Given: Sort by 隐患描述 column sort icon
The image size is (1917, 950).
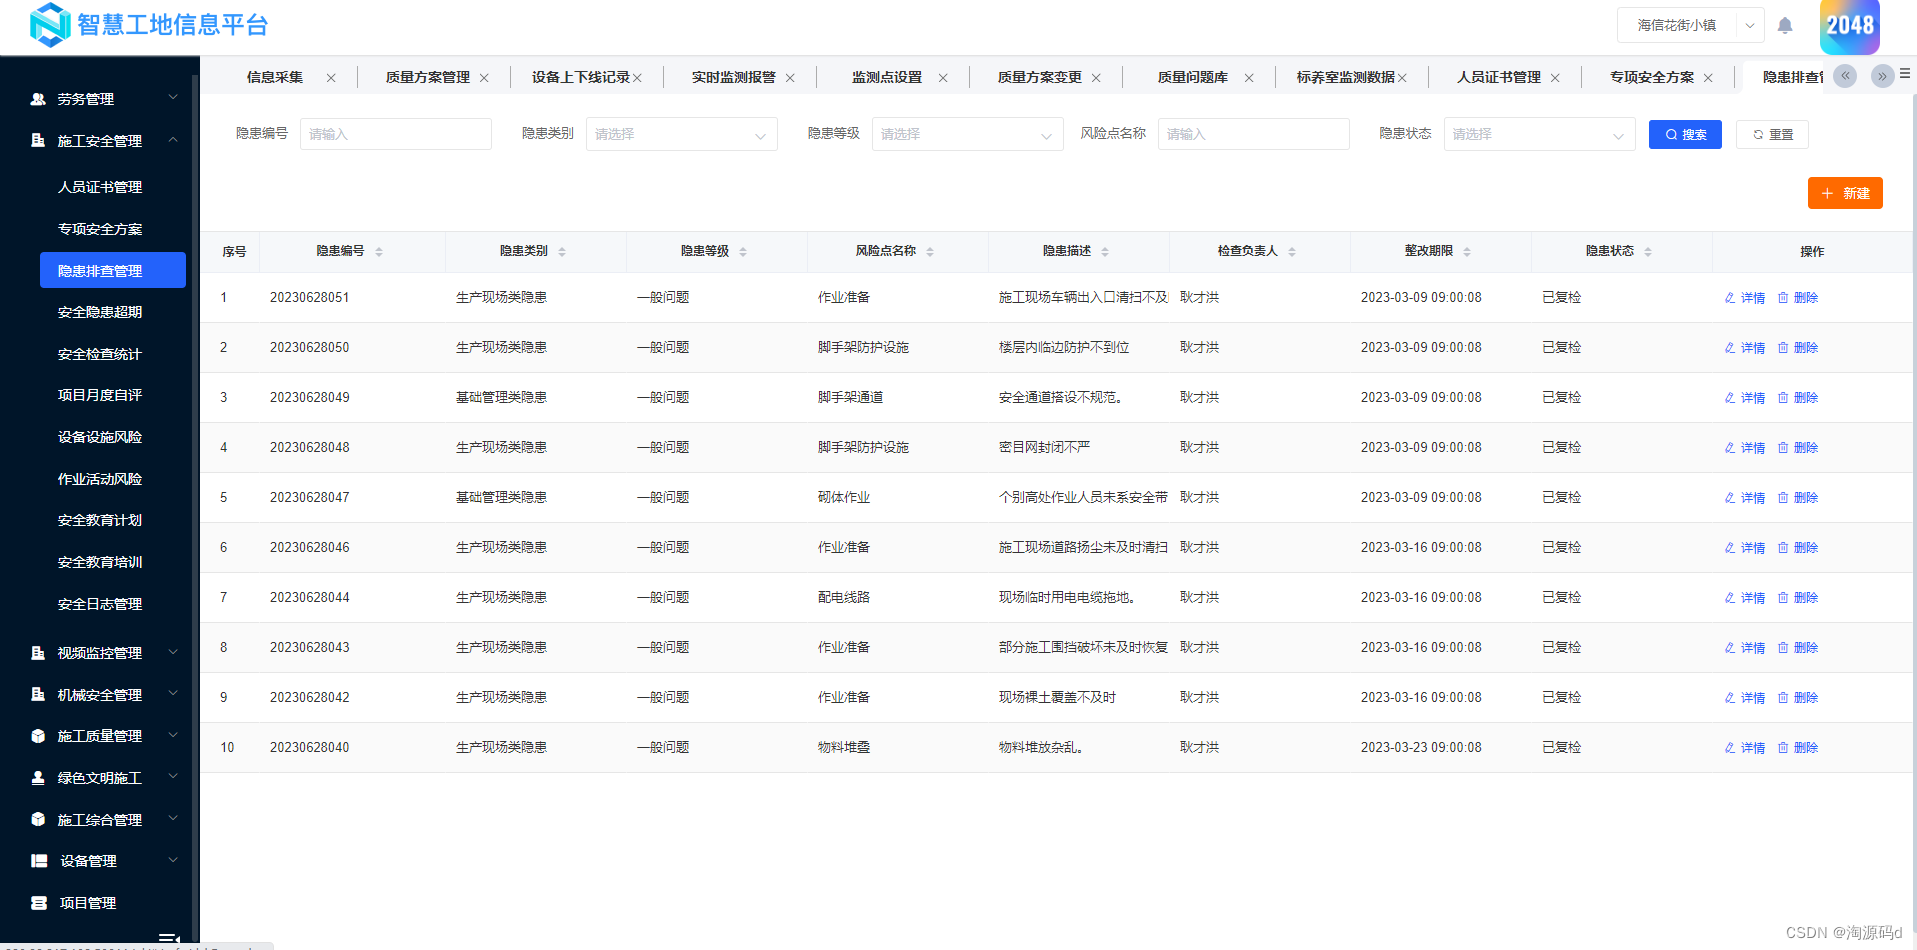Looking at the screenshot, I should coord(1105,252).
